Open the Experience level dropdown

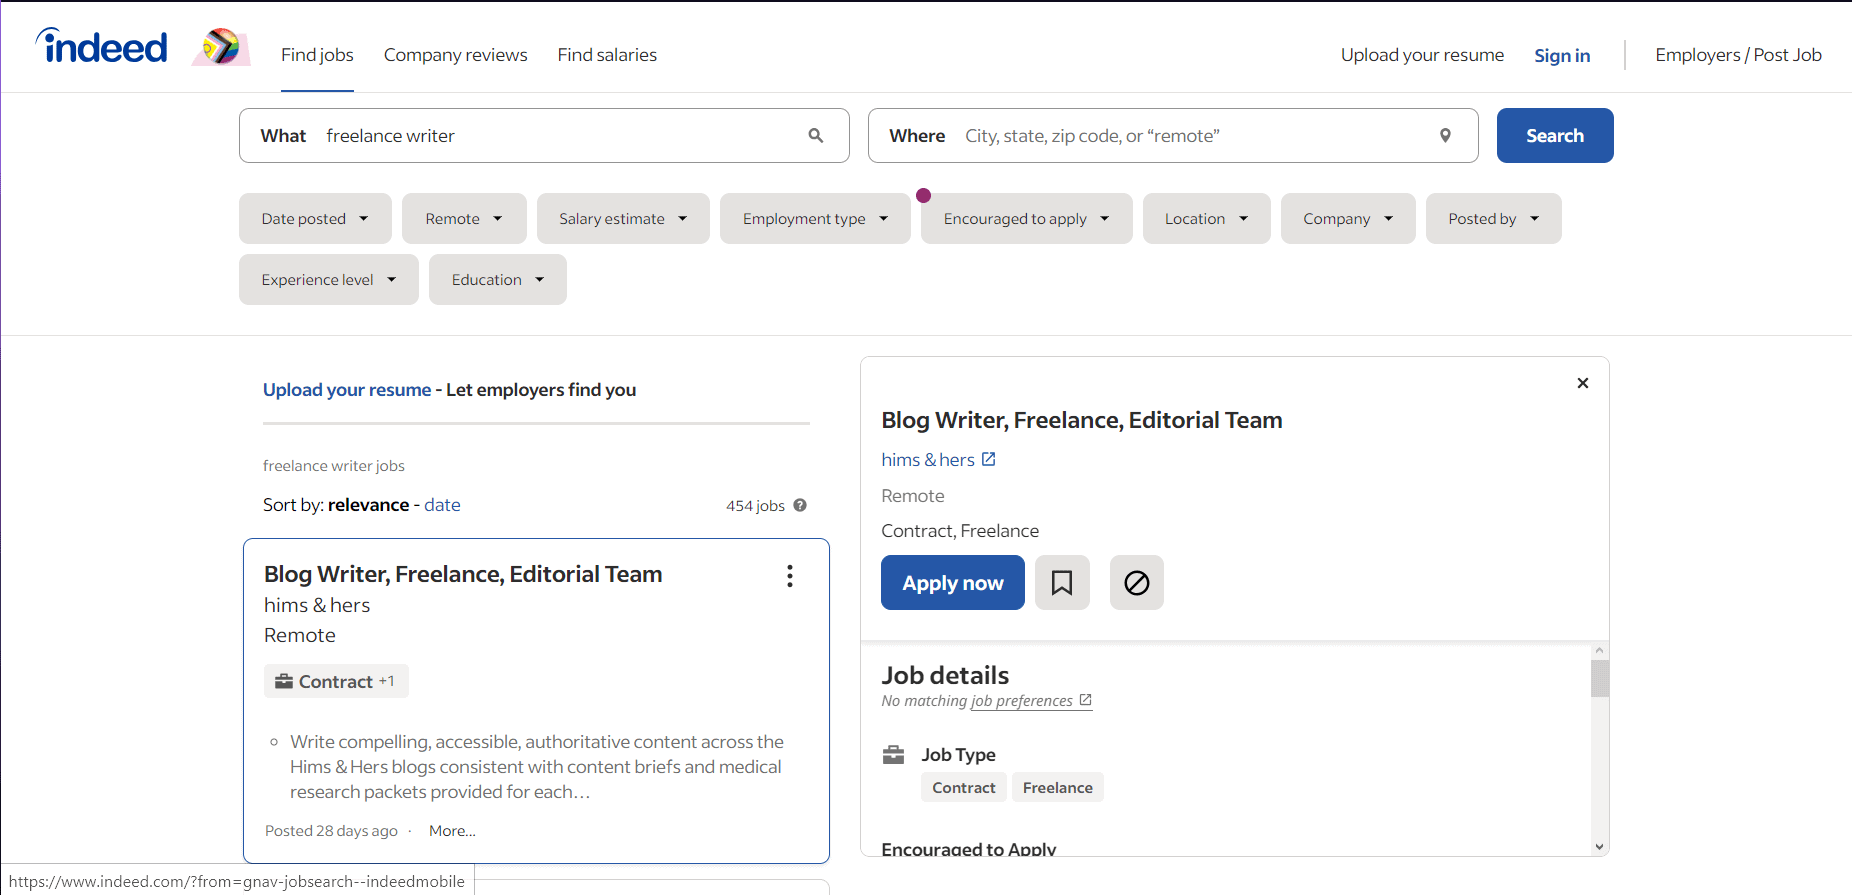click(x=328, y=280)
